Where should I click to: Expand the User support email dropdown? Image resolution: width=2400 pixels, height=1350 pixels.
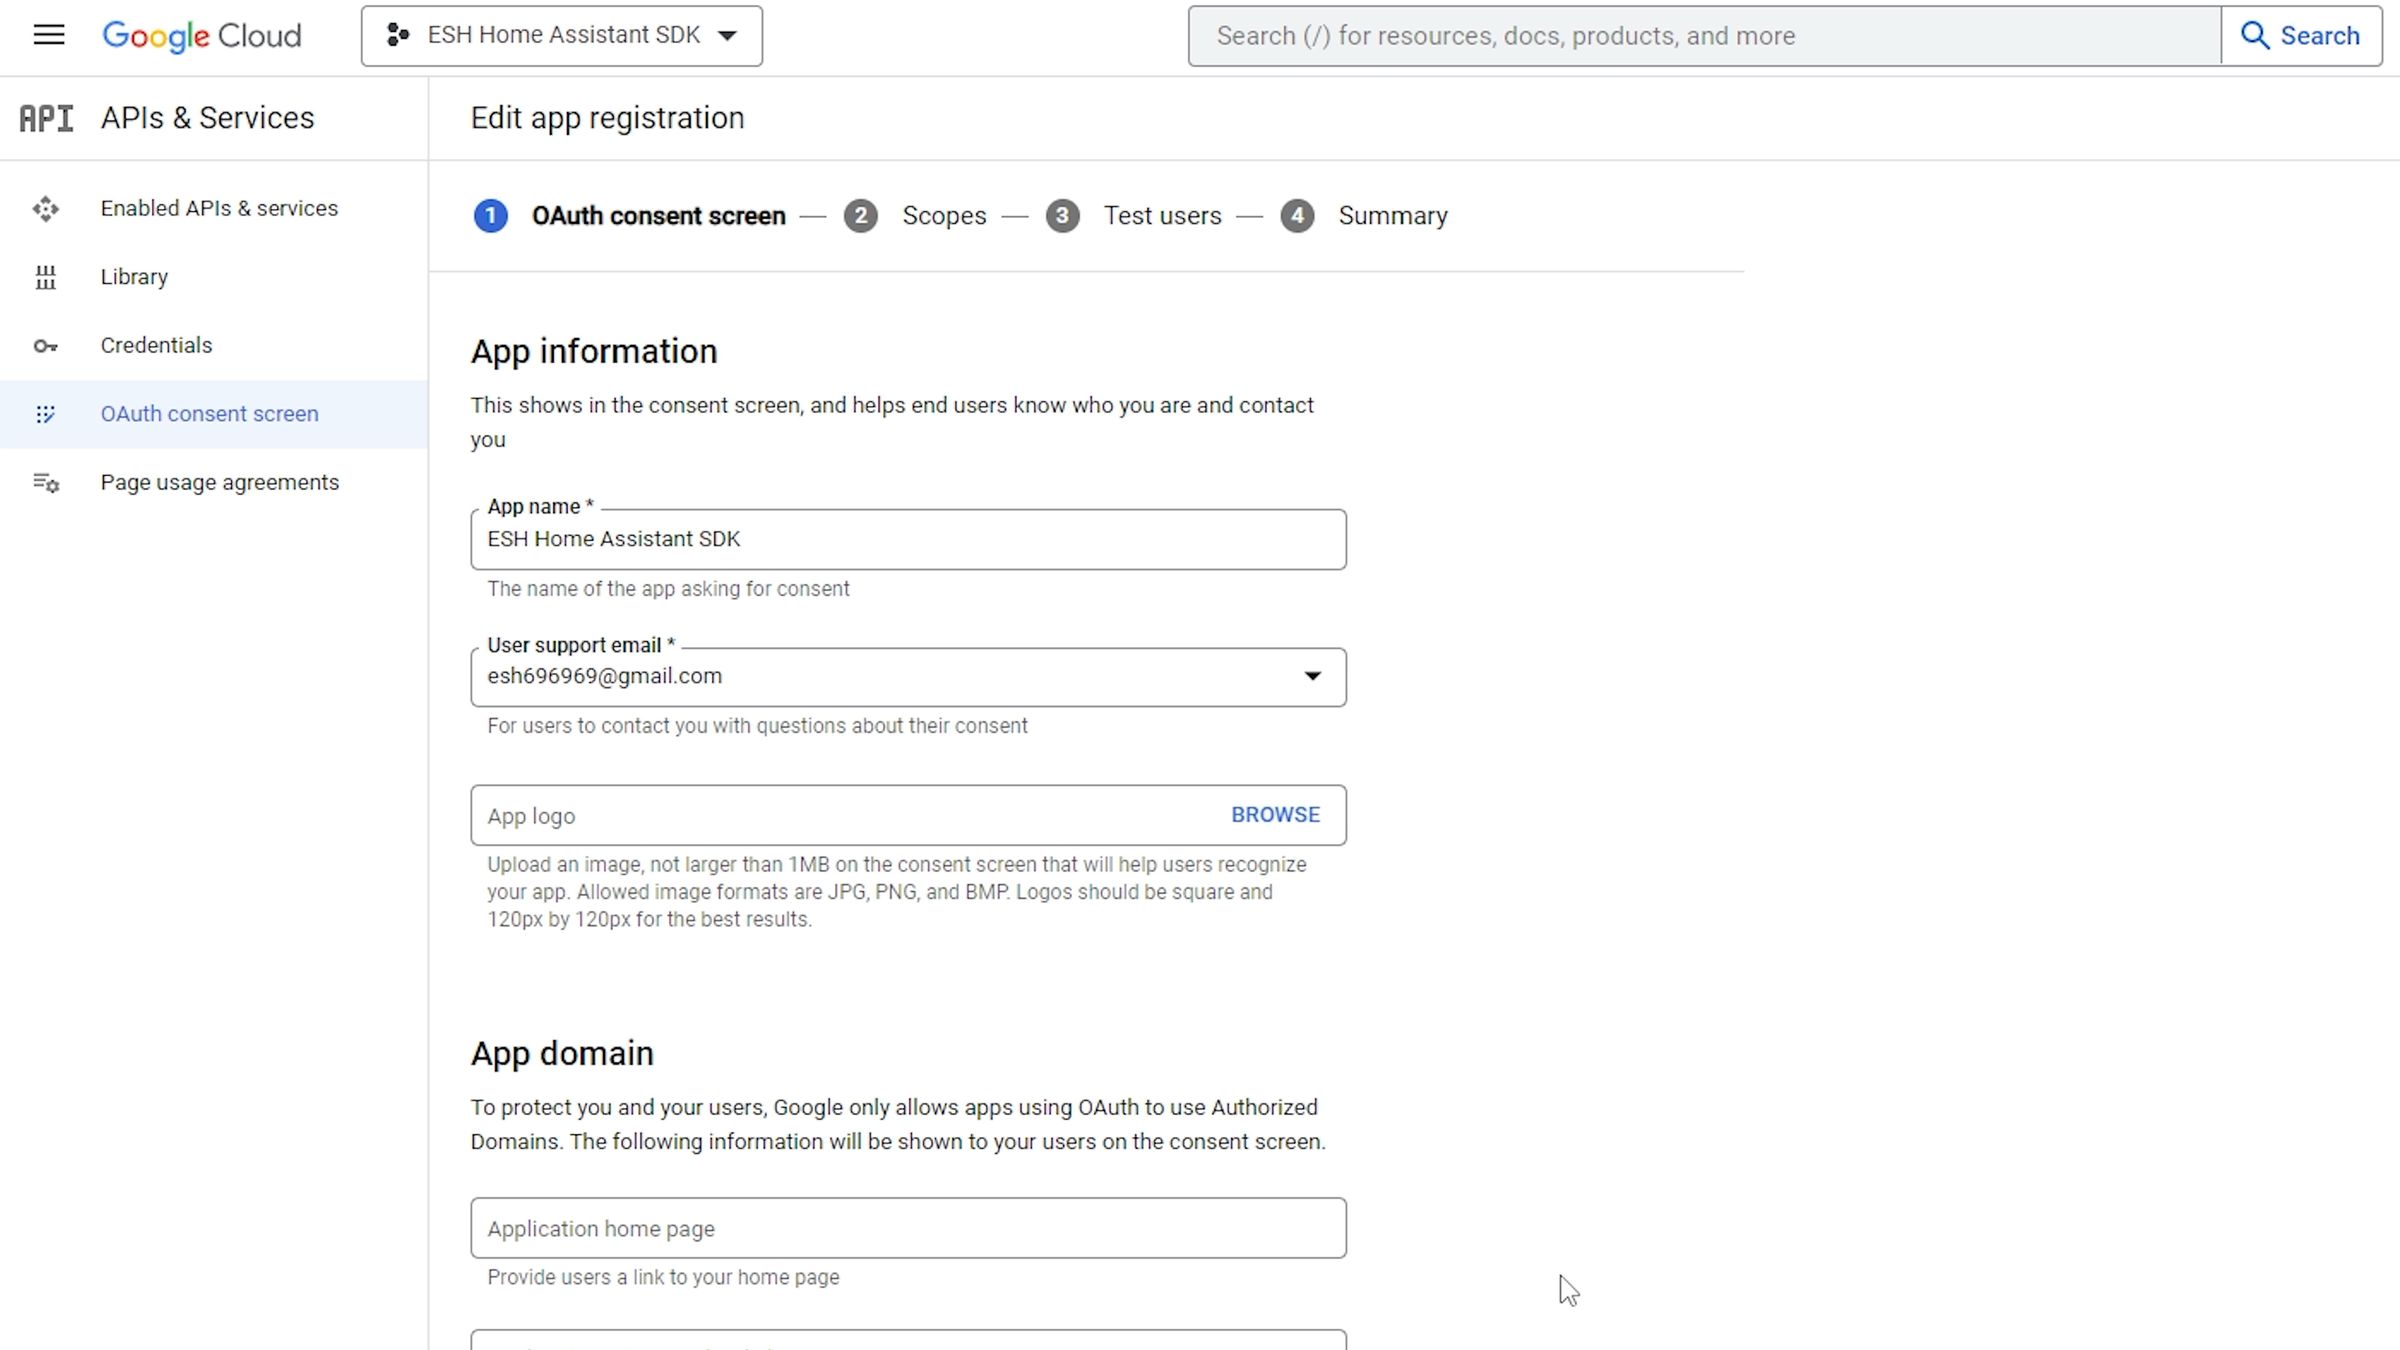[x=1312, y=677]
